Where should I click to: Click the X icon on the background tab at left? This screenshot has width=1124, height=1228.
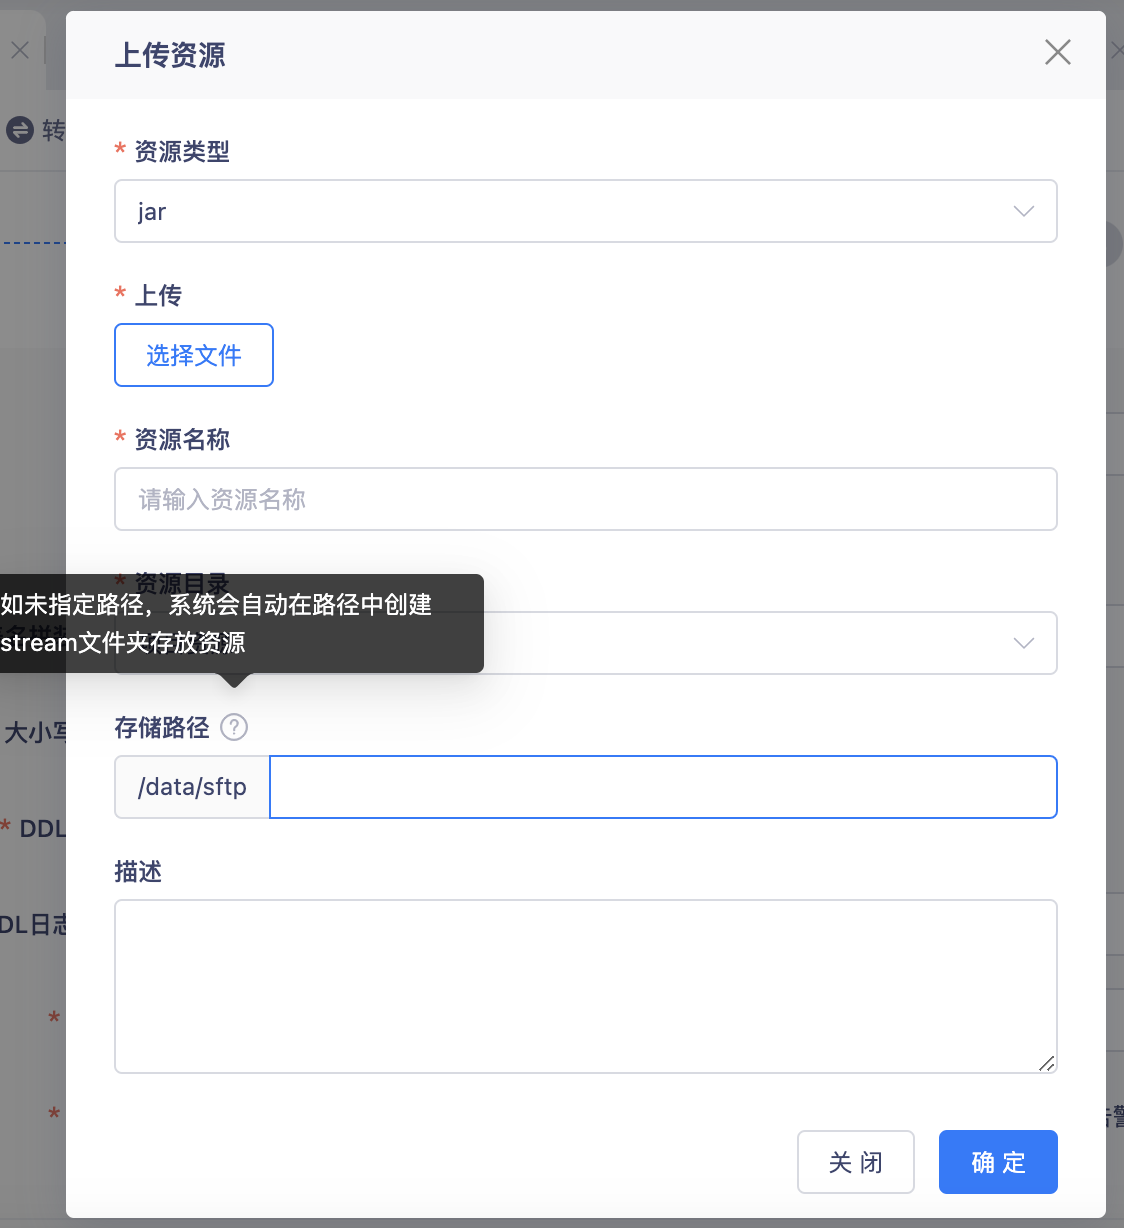point(20,50)
